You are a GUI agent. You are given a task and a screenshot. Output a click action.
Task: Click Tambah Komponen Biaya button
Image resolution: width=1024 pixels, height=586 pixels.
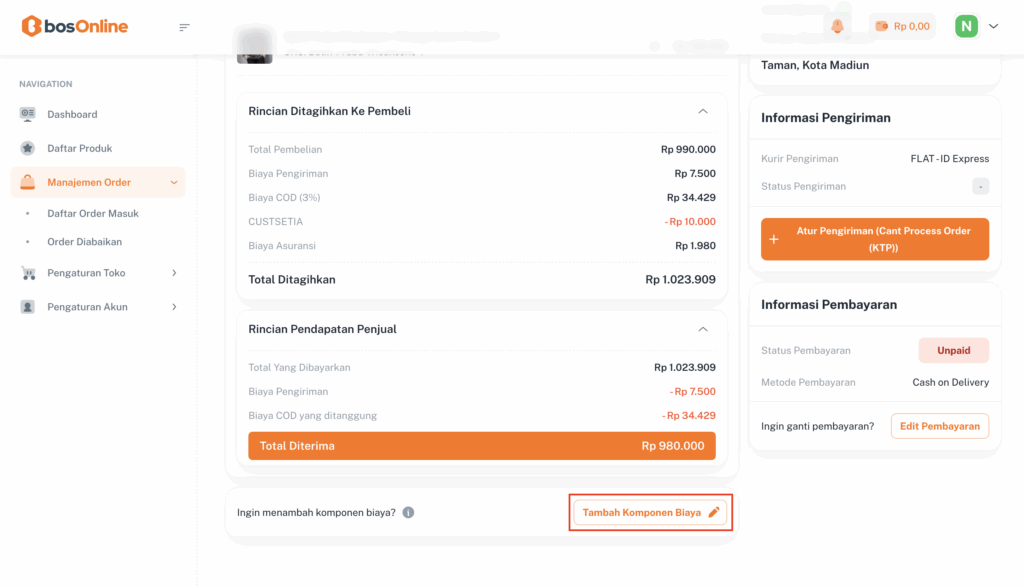(x=650, y=512)
